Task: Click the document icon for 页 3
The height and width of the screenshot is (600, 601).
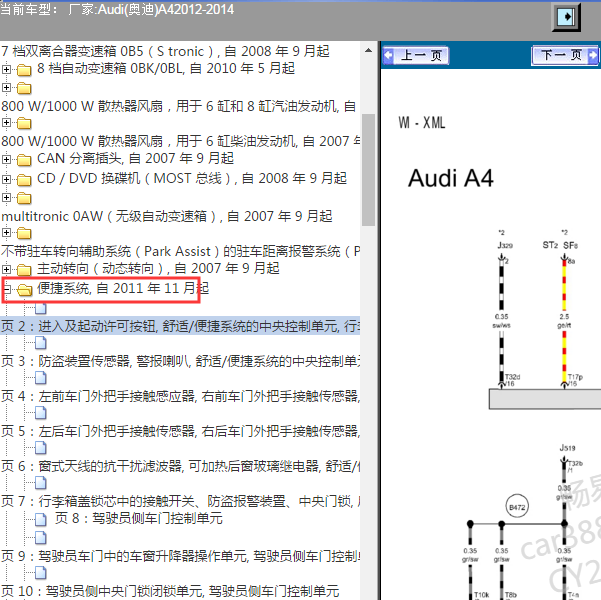Action: (41, 343)
